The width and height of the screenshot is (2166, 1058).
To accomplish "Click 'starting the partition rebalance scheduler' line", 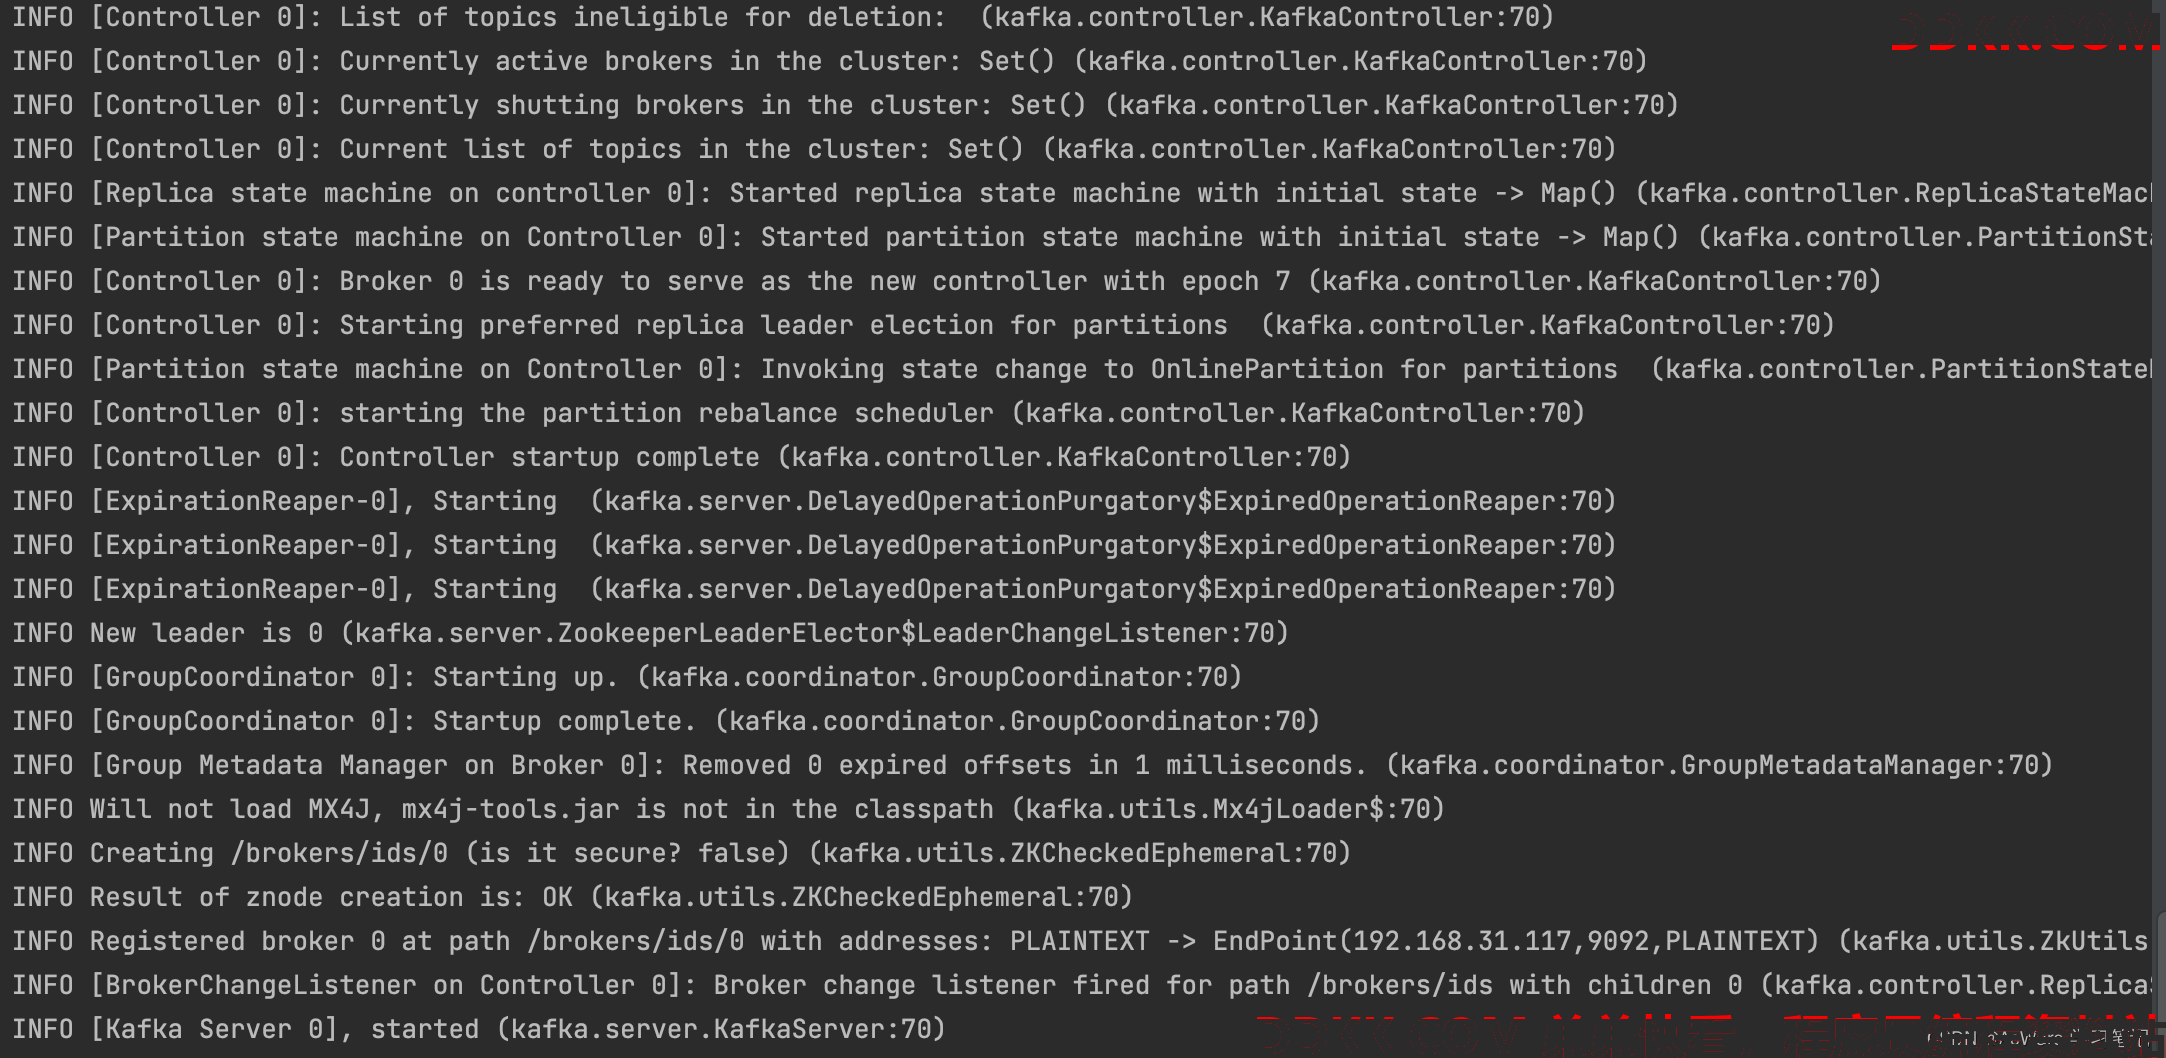I will [x=799, y=413].
